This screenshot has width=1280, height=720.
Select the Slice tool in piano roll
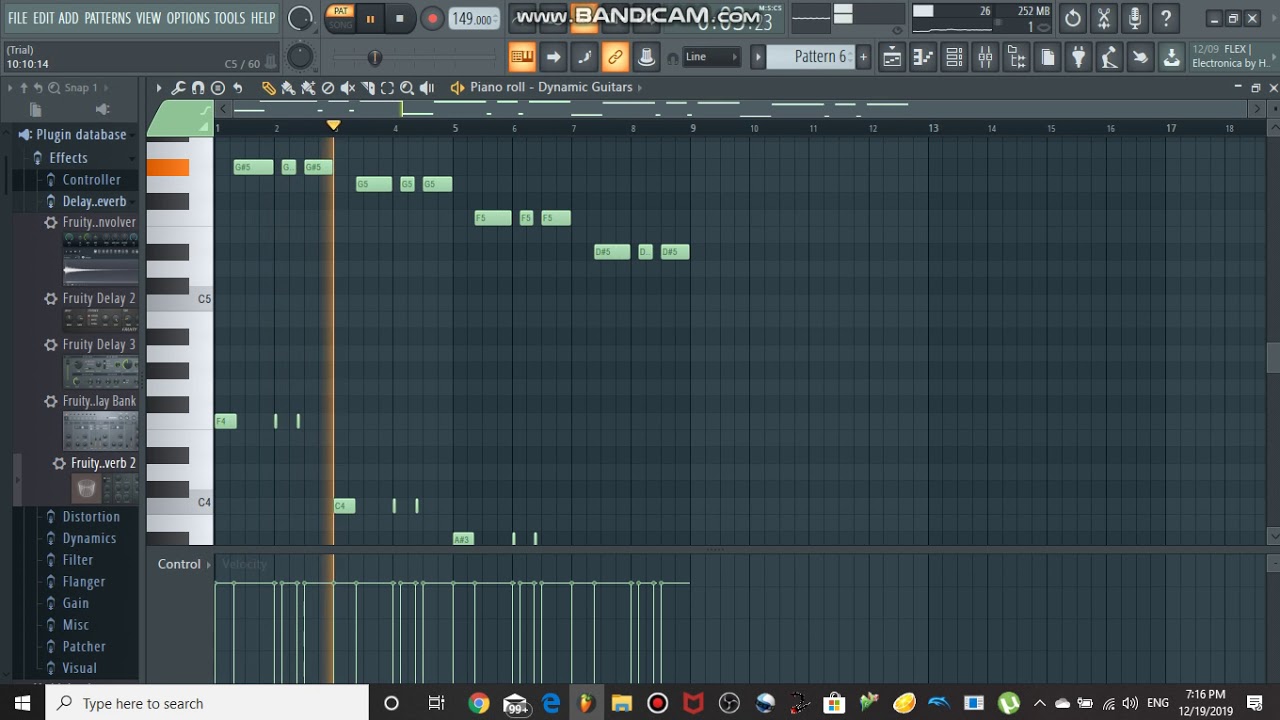[x=368, y=88]
